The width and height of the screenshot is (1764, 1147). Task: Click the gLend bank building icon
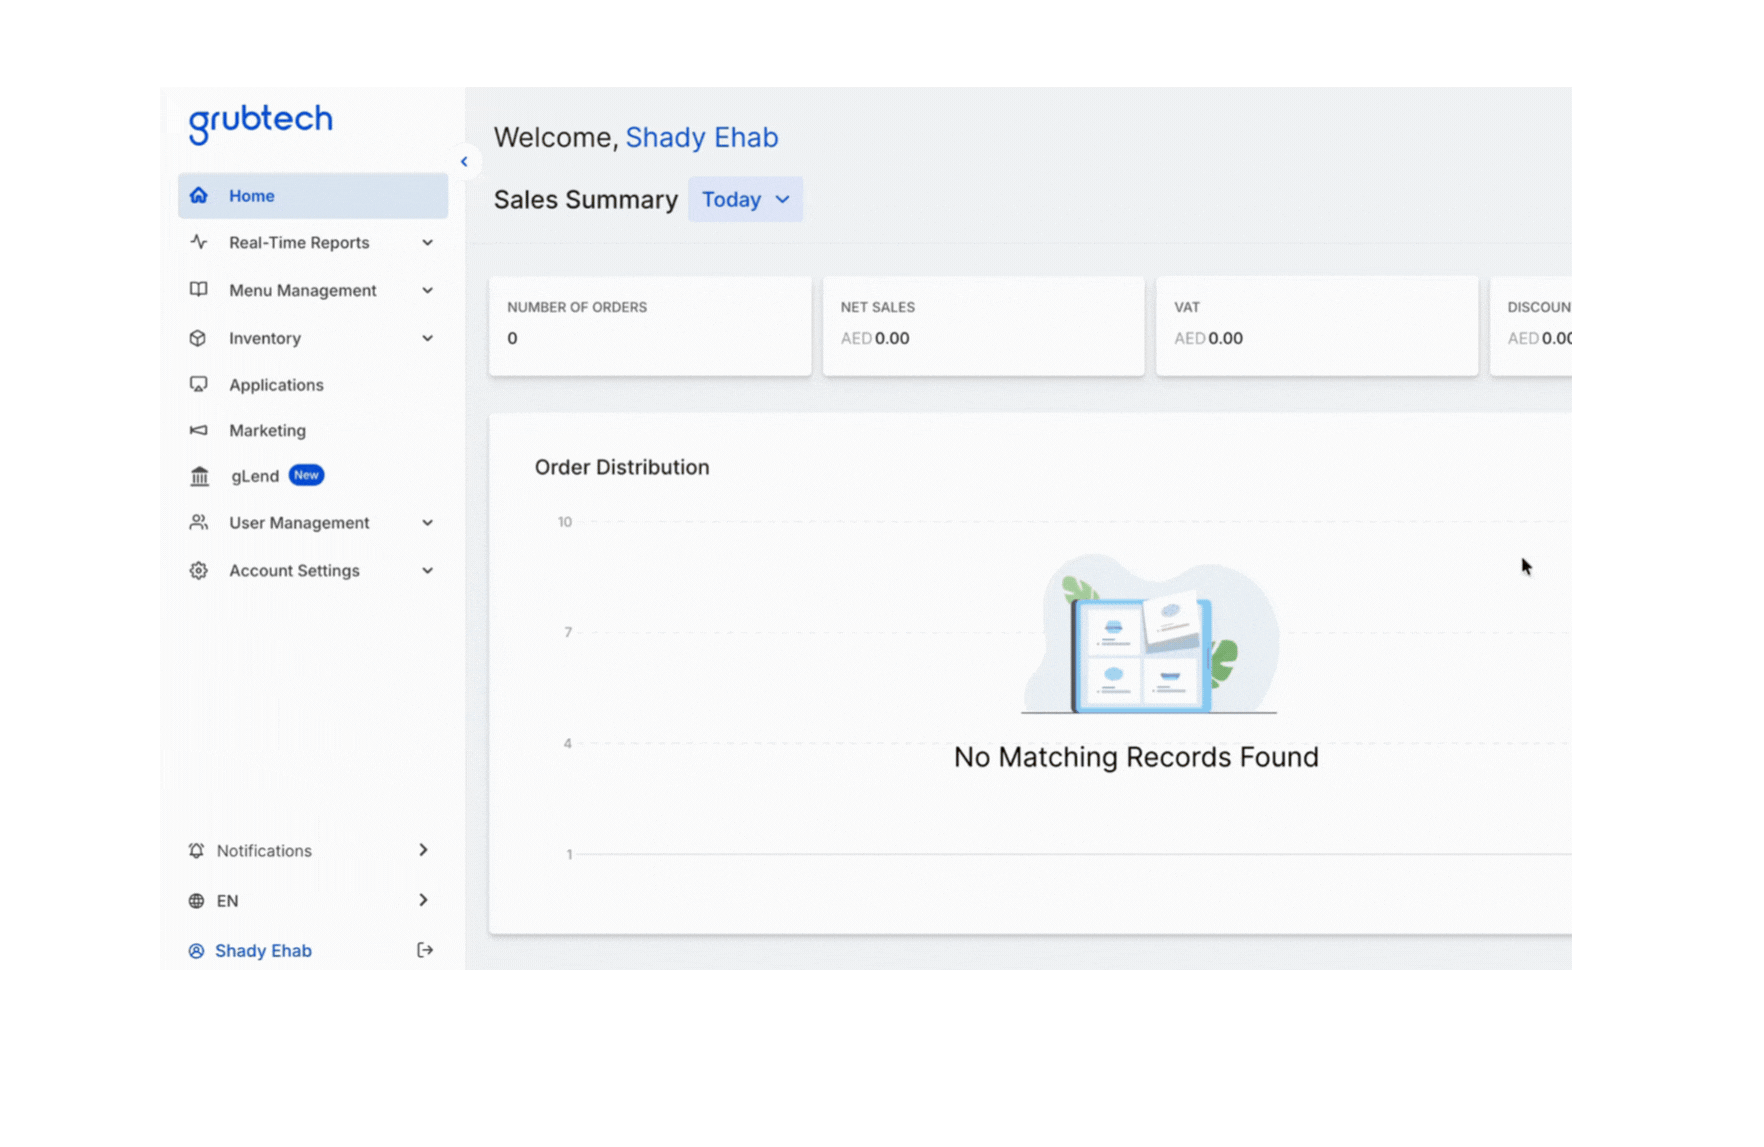(x=200, y=476)
